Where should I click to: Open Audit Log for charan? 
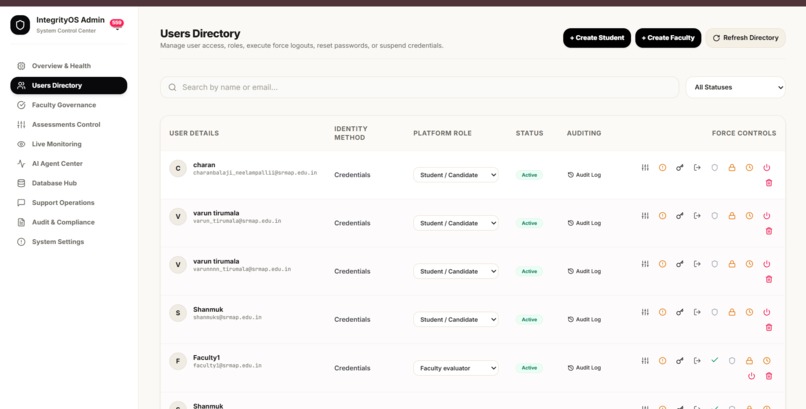(584, 175)
